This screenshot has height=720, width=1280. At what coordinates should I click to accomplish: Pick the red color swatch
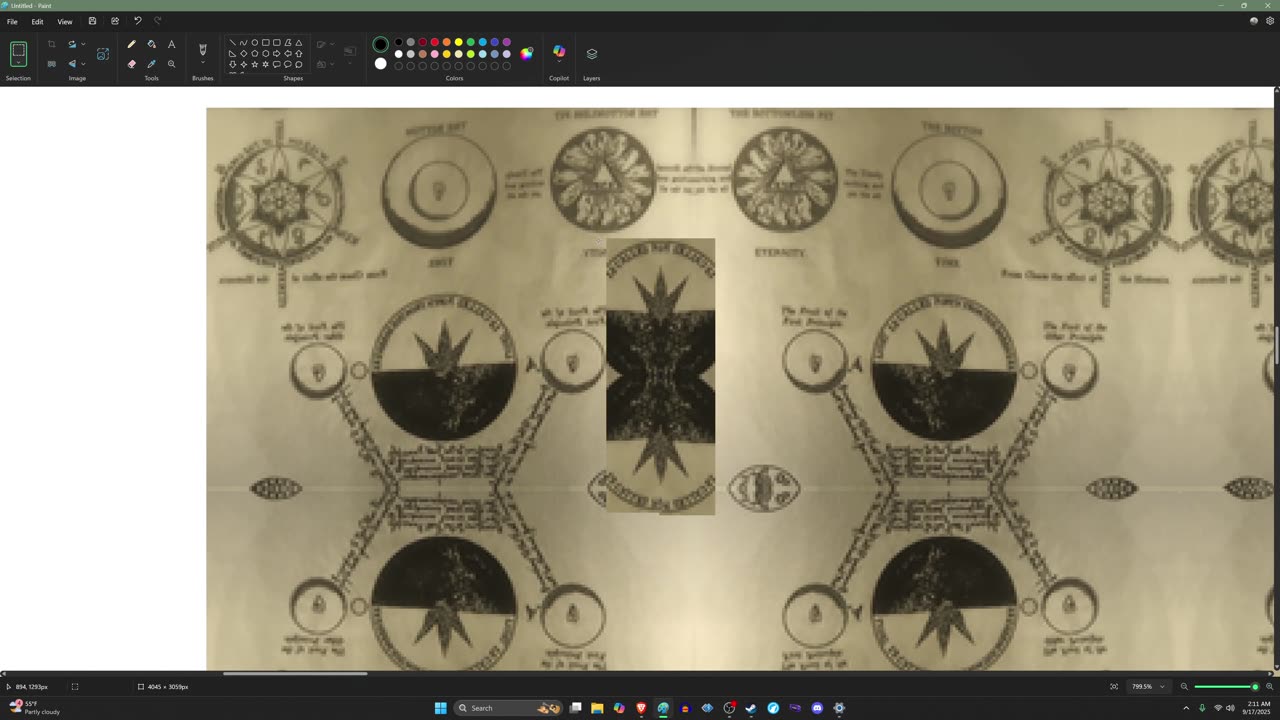[x=434, y=43]
